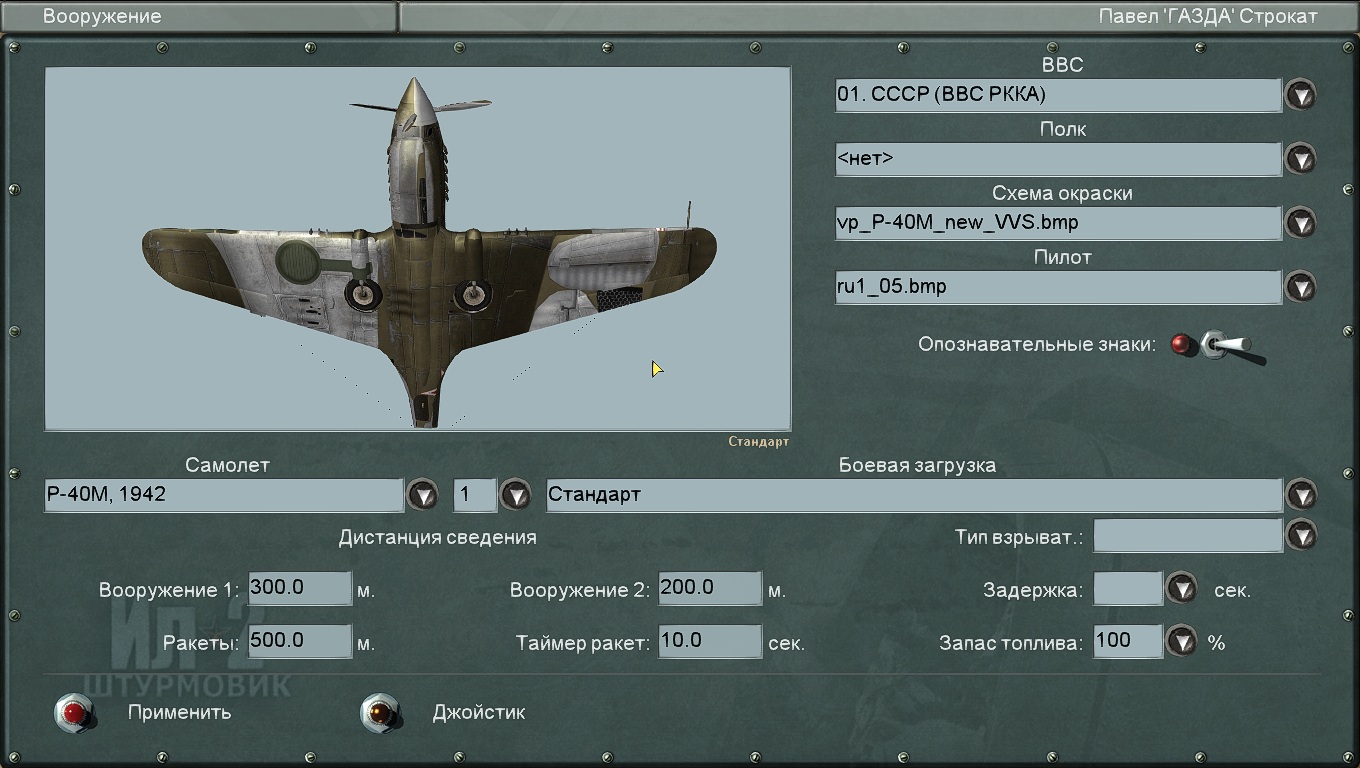Click the Ракеты distance field
This screenshot has height=768, width=1360.
coord(300,641)
